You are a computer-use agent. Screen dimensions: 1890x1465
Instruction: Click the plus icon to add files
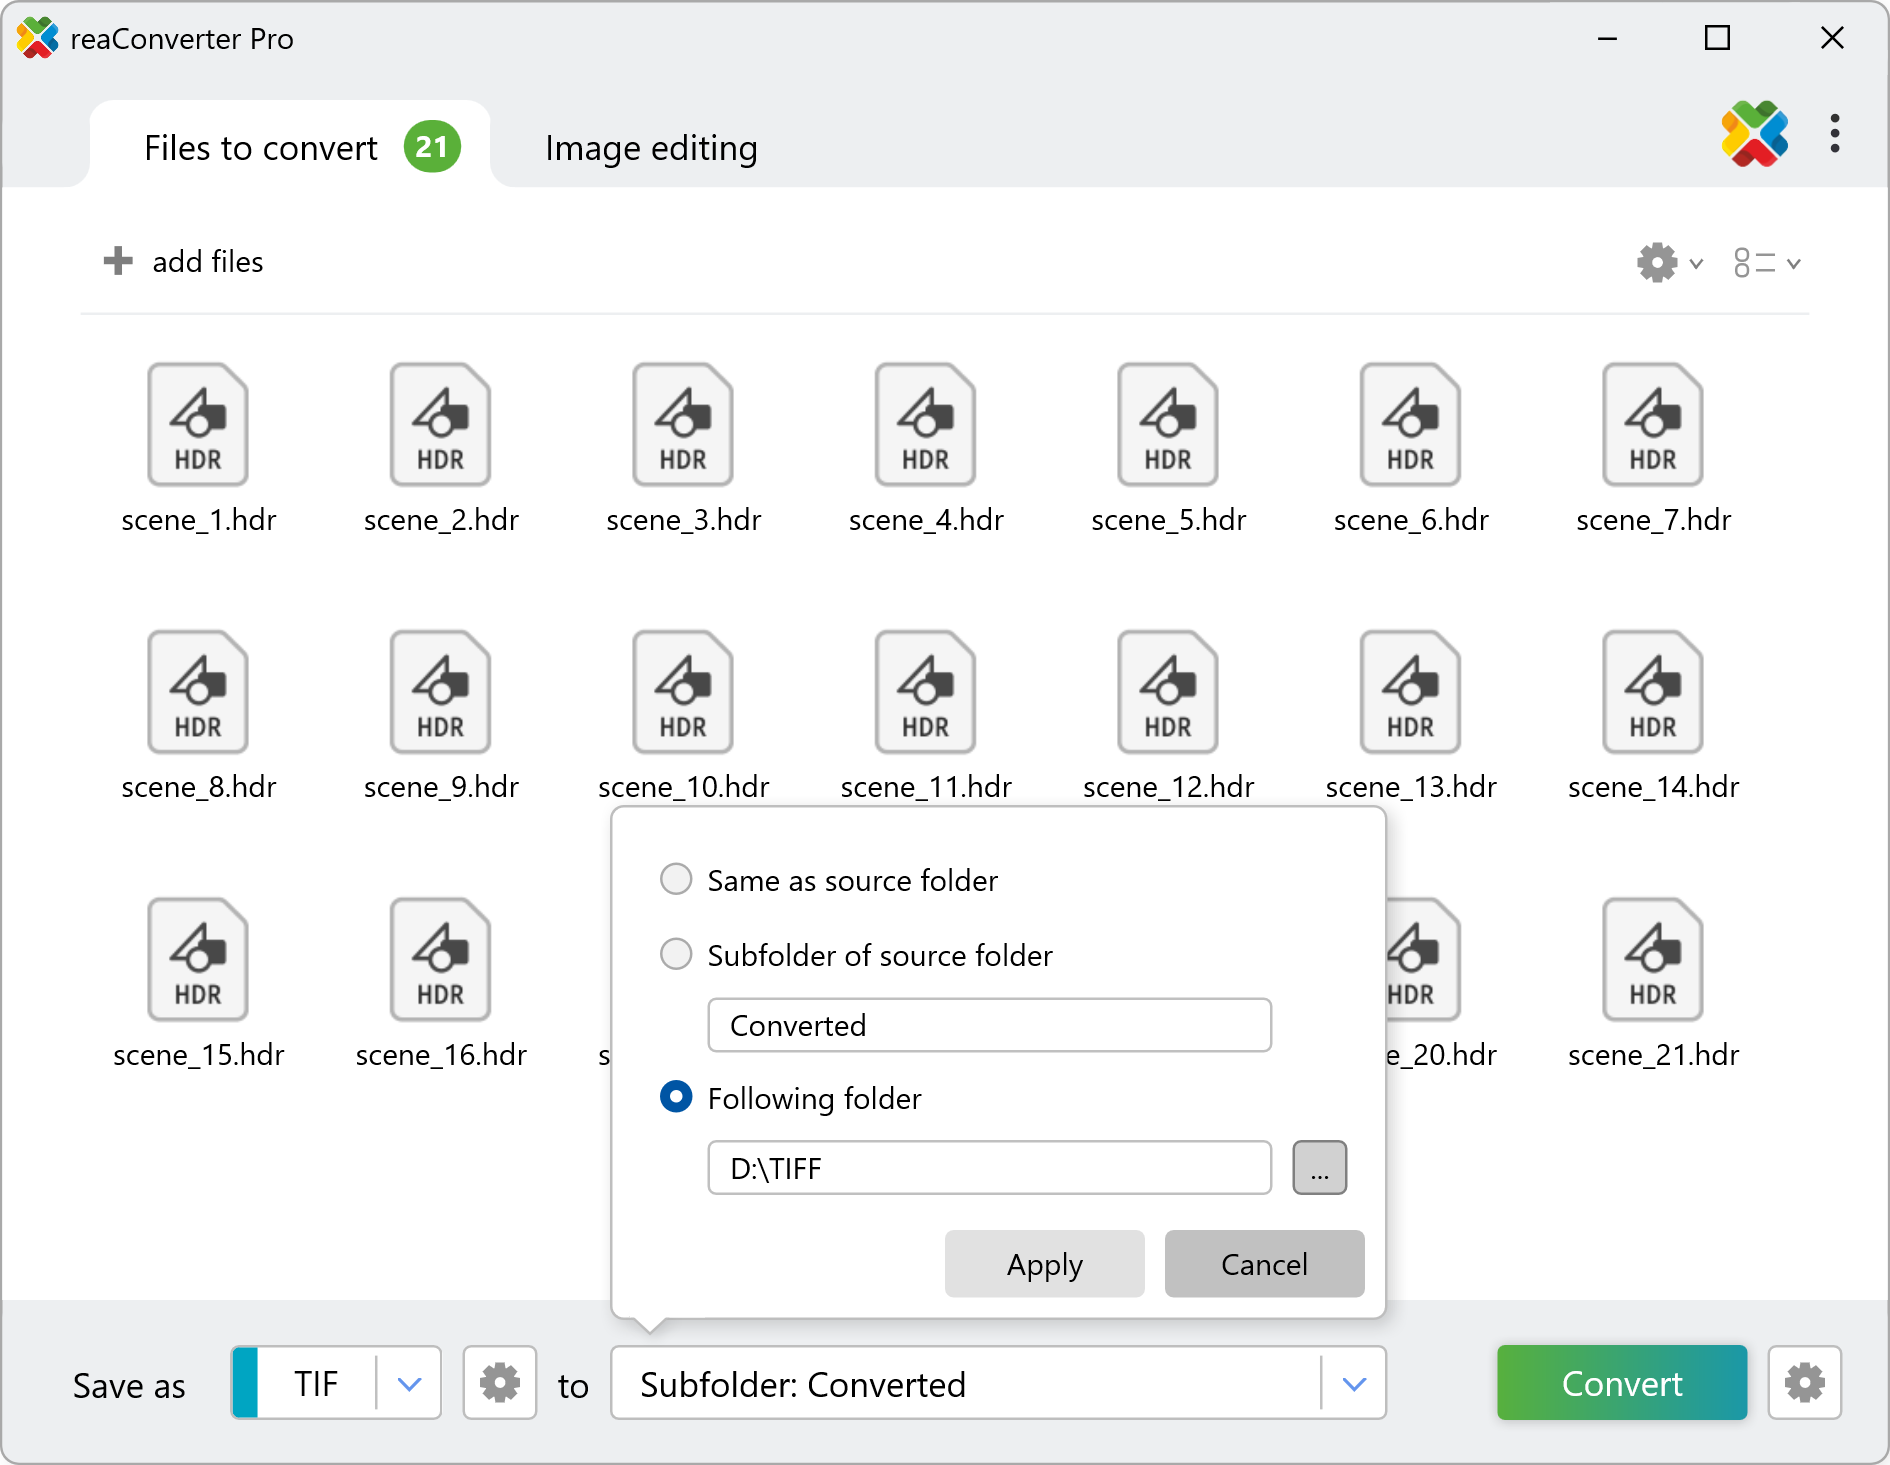pos(118,261)
